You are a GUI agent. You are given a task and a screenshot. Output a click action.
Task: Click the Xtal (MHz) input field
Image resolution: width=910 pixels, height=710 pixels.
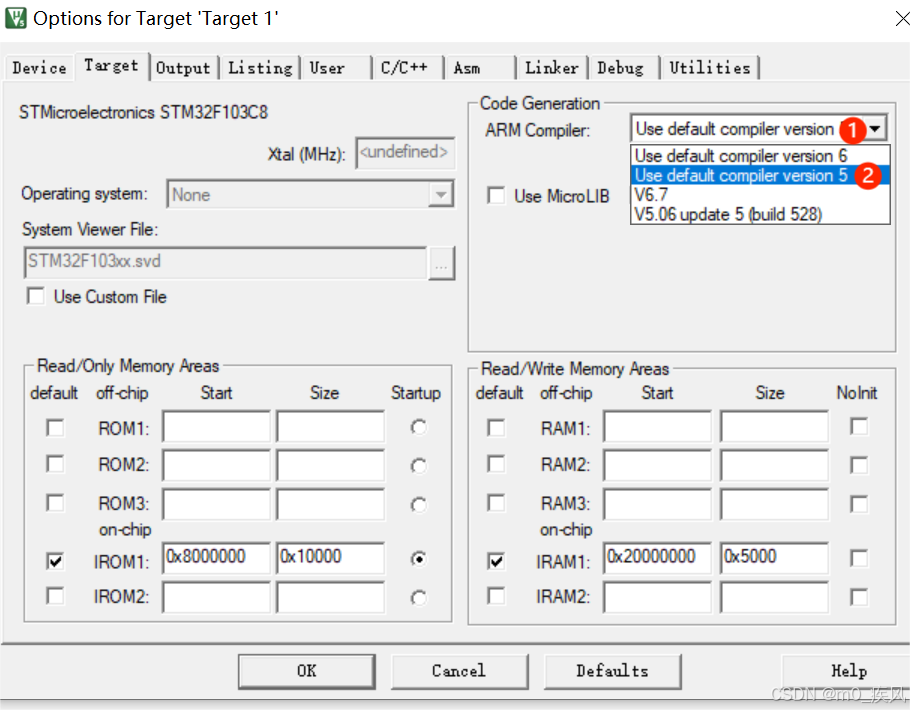(x=405, y=153)
